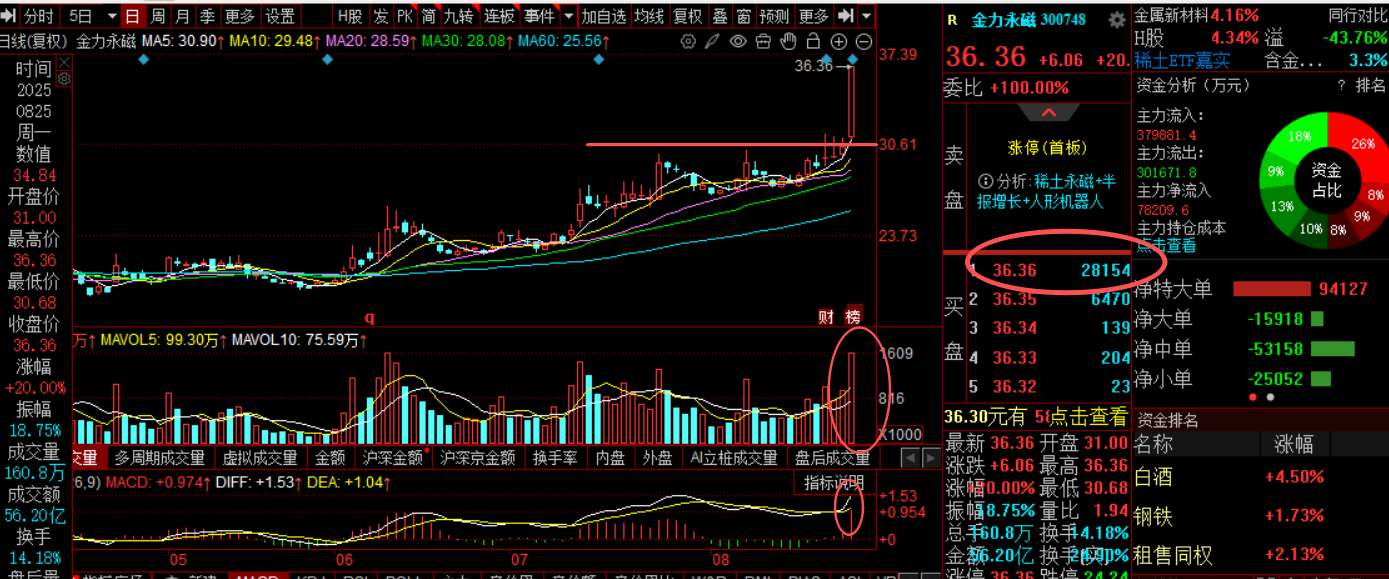Screen dimensions: 1389x579
Task: Add stock with 加自选 button
Action: coord(605,16)
